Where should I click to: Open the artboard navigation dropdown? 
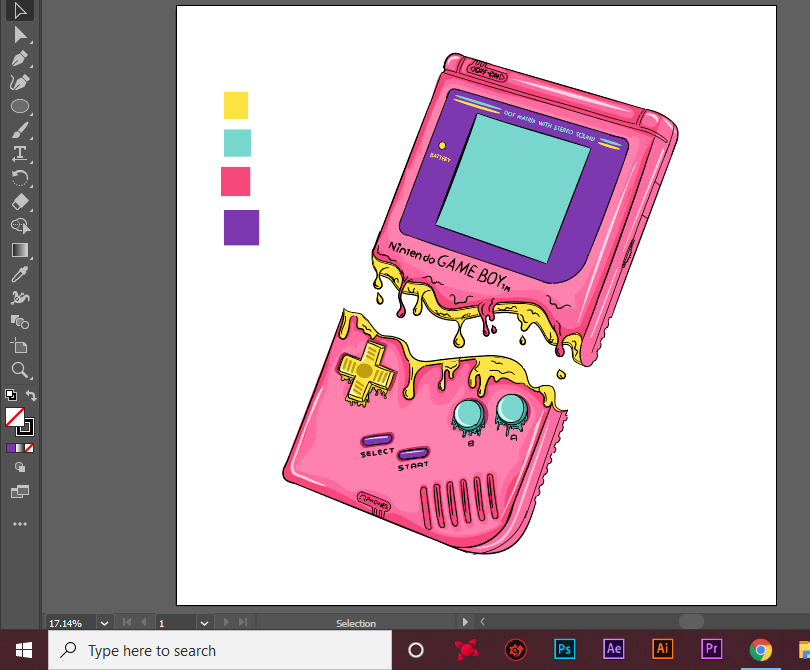[x=204, y=623]
